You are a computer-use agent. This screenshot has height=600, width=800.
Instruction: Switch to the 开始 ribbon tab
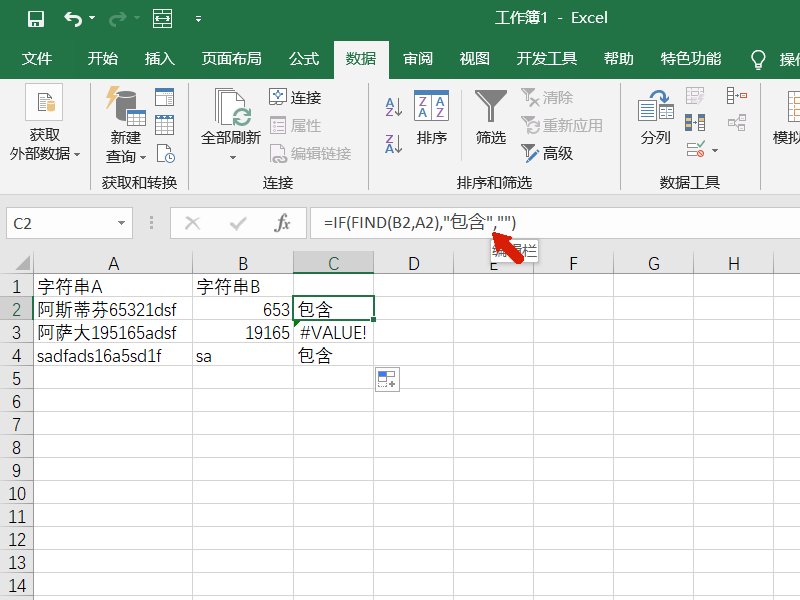pyautogui.click(x=102, y=59)
